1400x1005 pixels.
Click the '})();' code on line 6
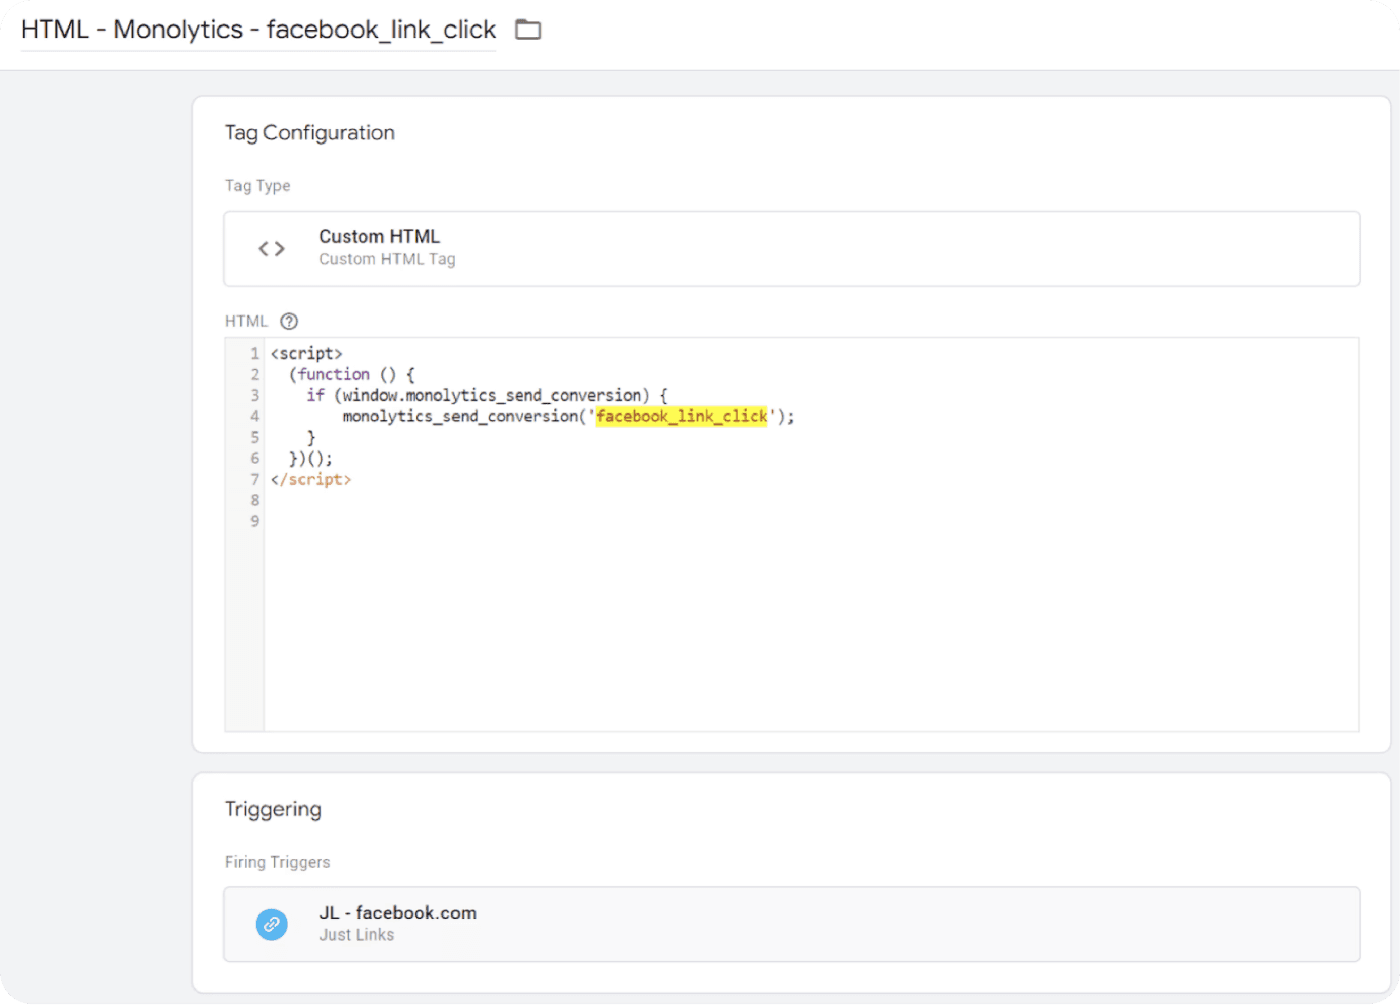310,458
